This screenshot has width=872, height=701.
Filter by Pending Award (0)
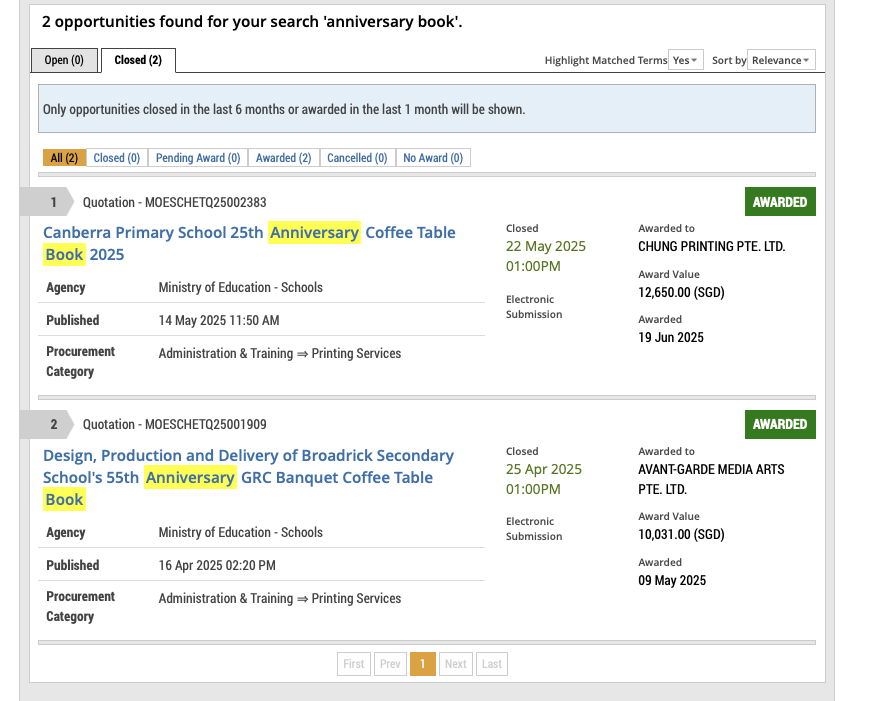[198, 158]
